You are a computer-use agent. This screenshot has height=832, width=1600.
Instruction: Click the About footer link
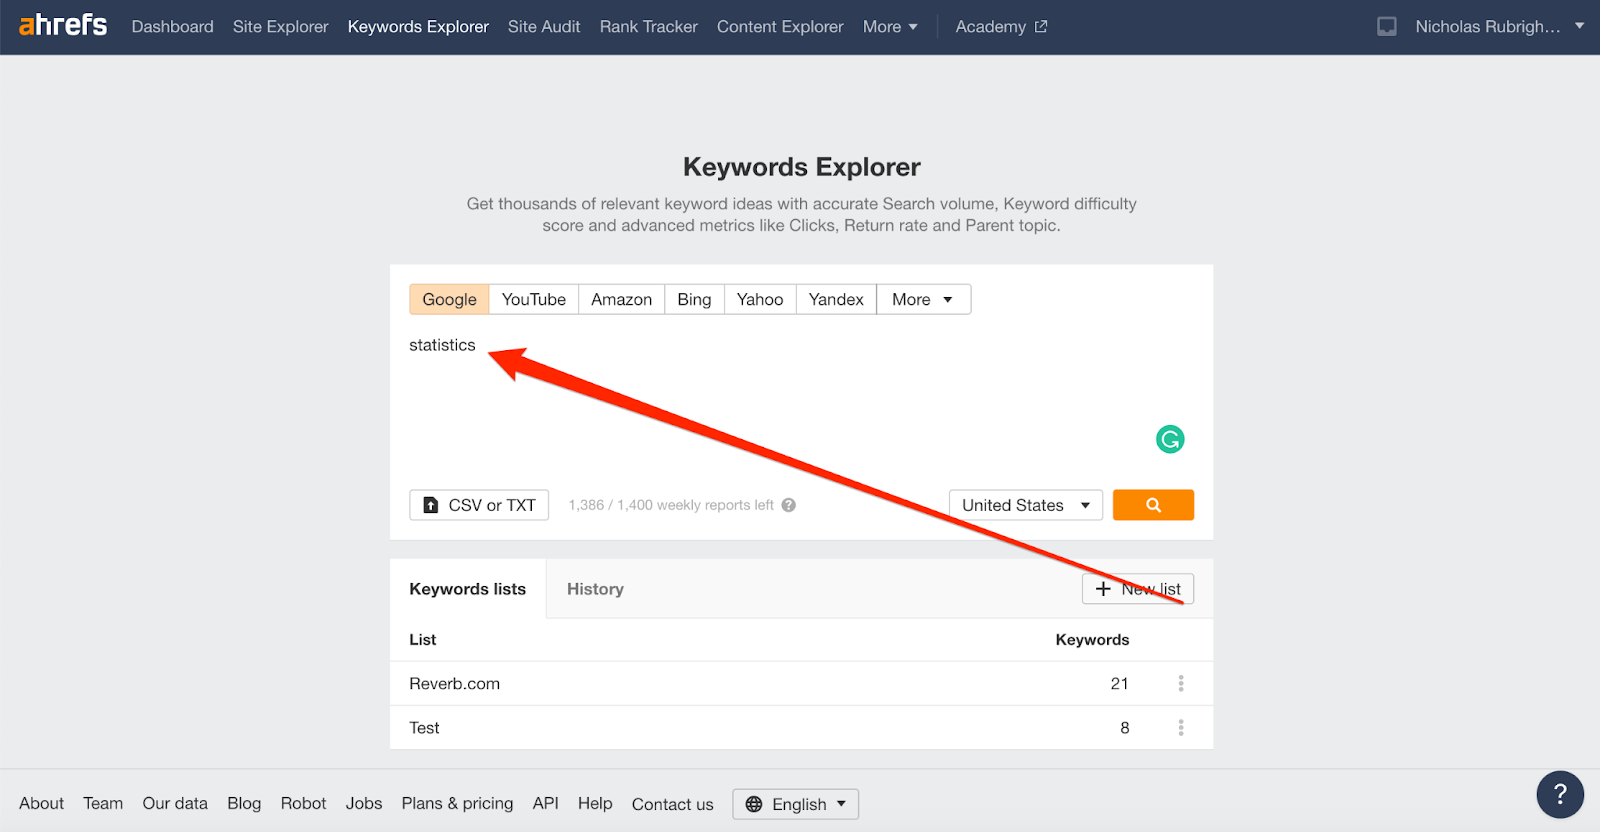[x=41, y=803]
